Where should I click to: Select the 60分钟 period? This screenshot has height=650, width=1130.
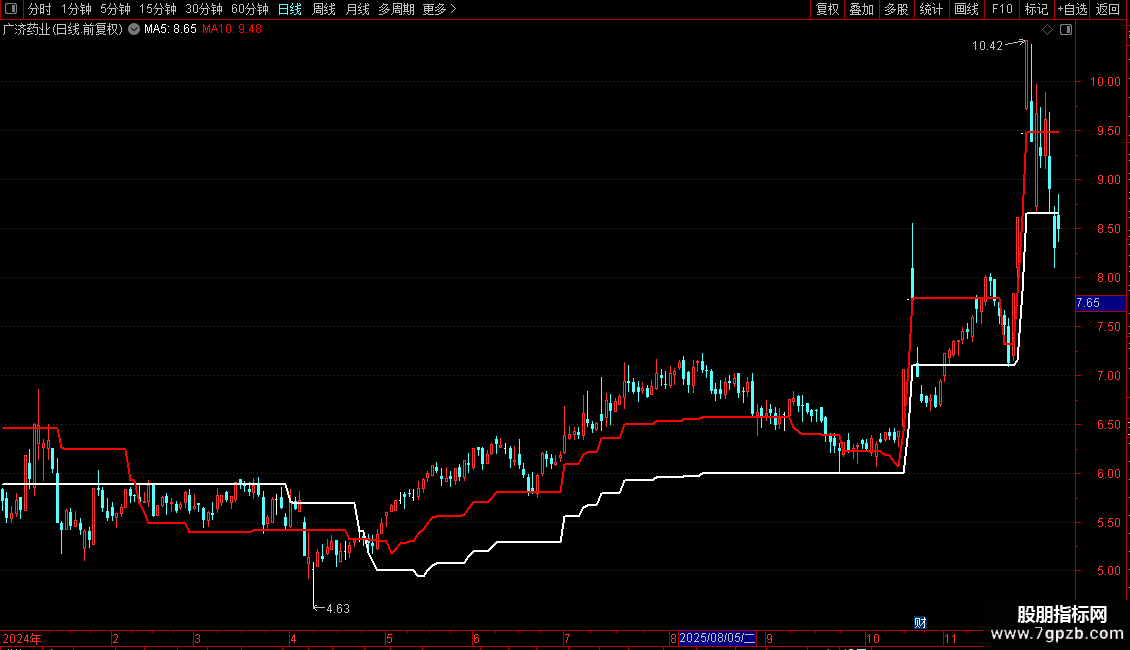250,9
